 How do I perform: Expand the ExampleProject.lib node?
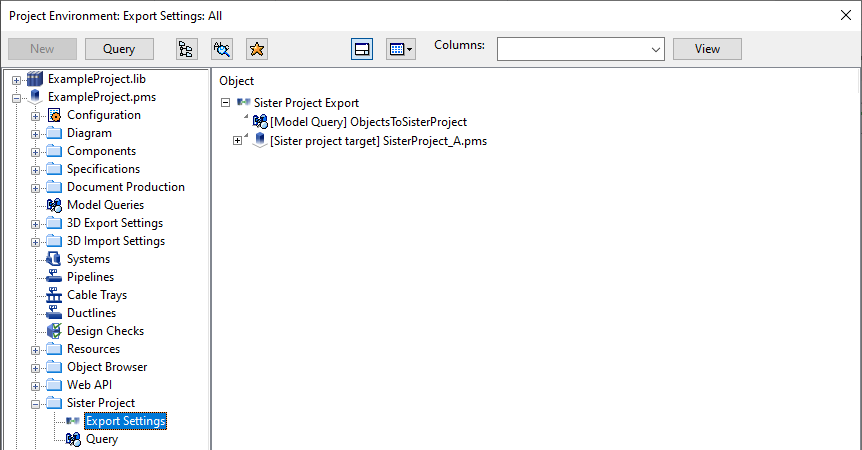pyautogui.click(x=17, y=79)
